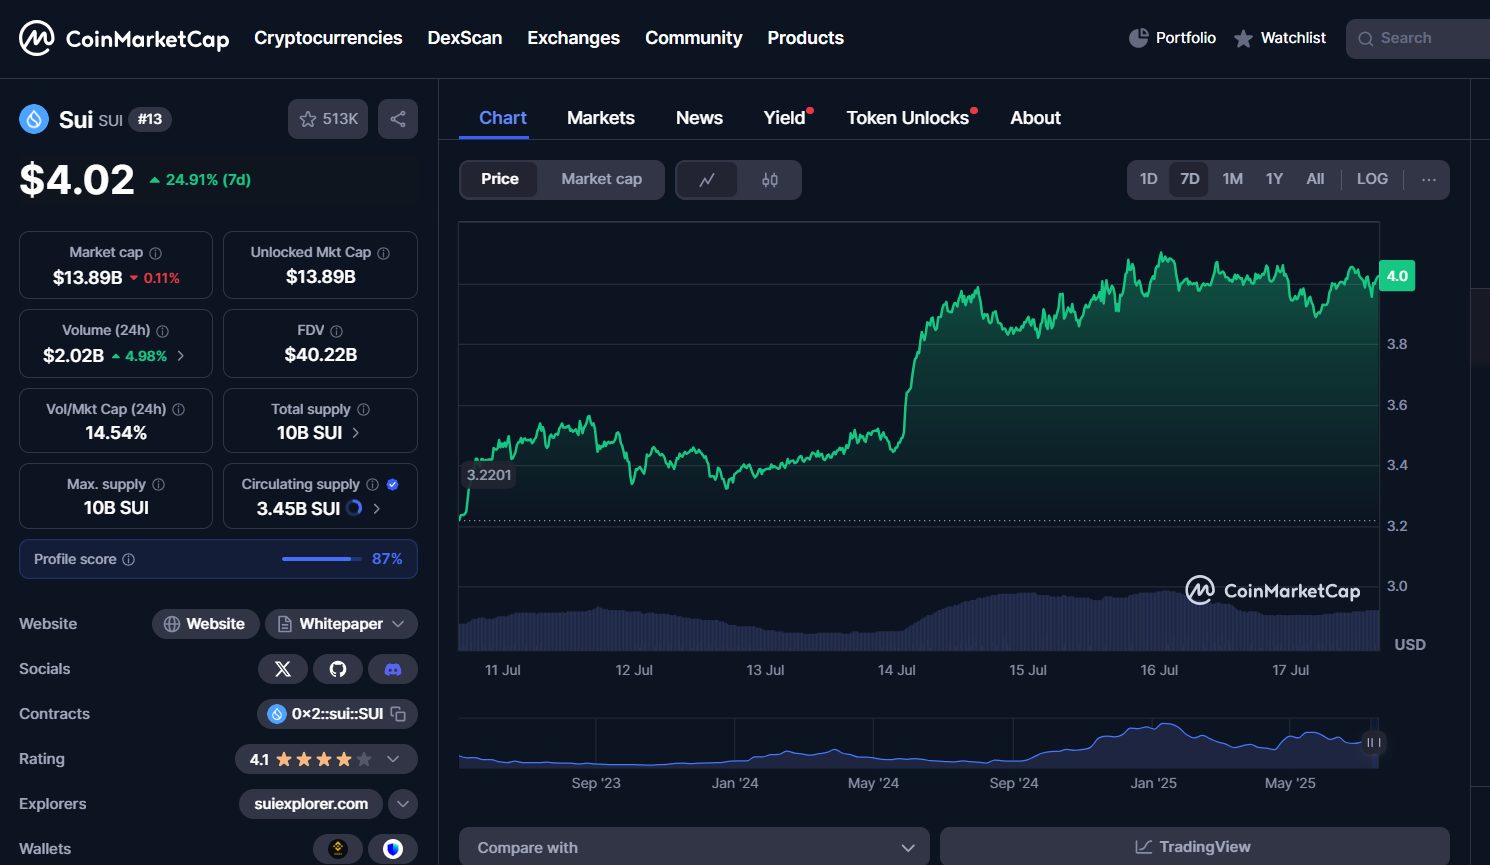Switch to the Token Unlocks tab

click(908, 118)
